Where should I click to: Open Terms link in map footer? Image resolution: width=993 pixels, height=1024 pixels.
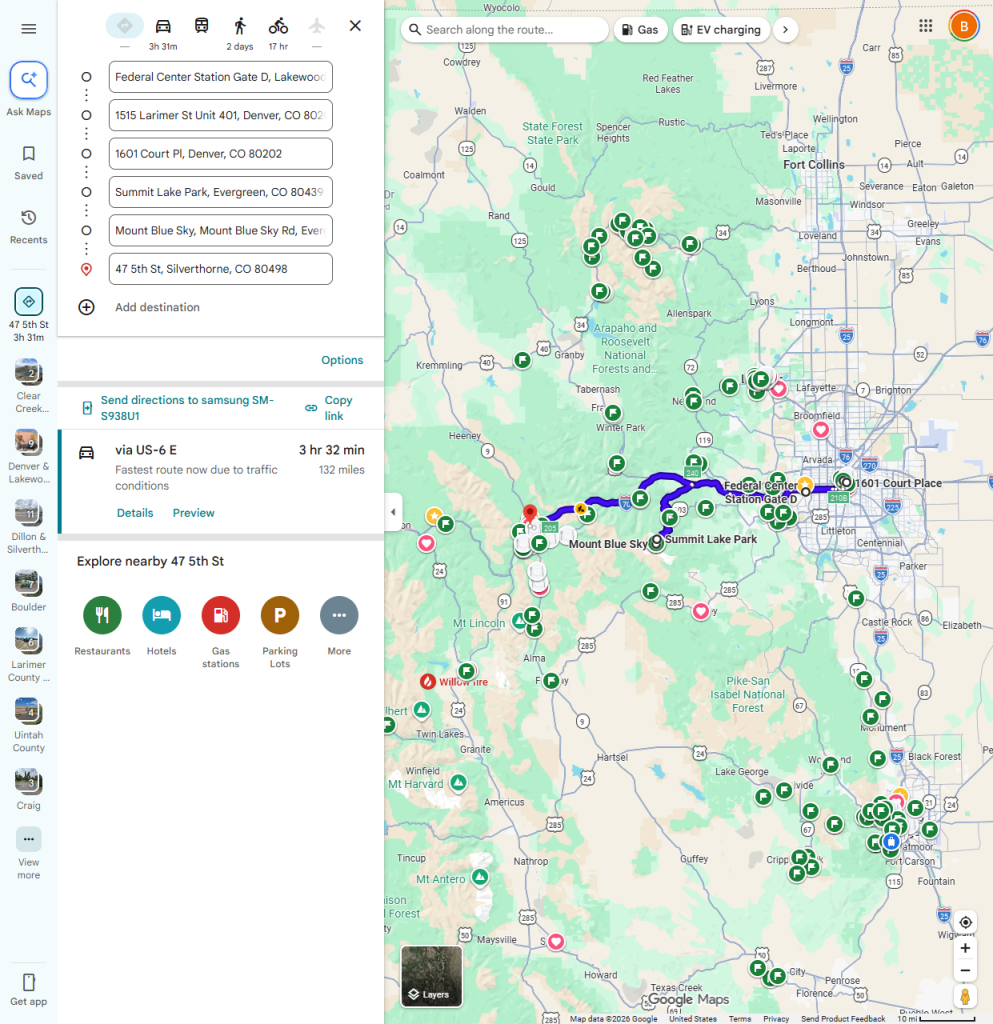[x=740, y=1019]
